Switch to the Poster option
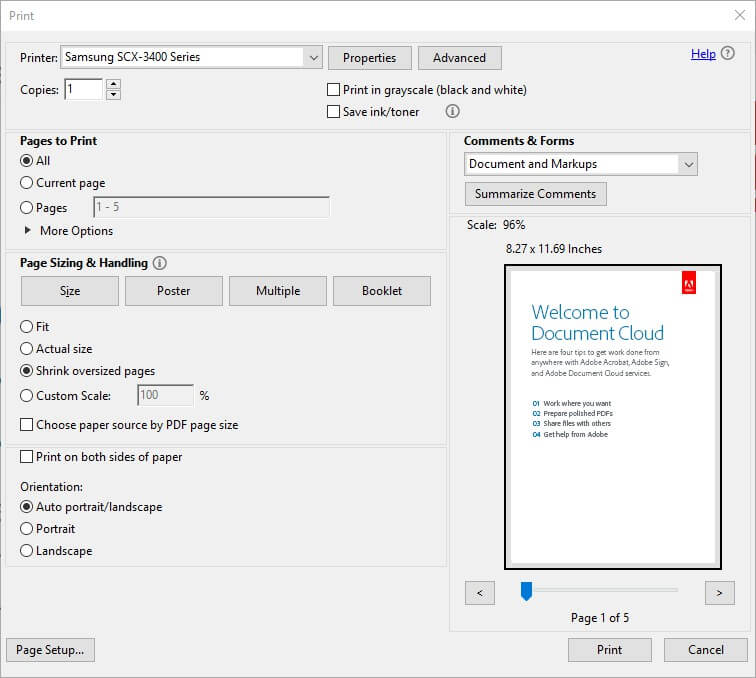Viewport: 756px width, 678px height. [174, 291]
